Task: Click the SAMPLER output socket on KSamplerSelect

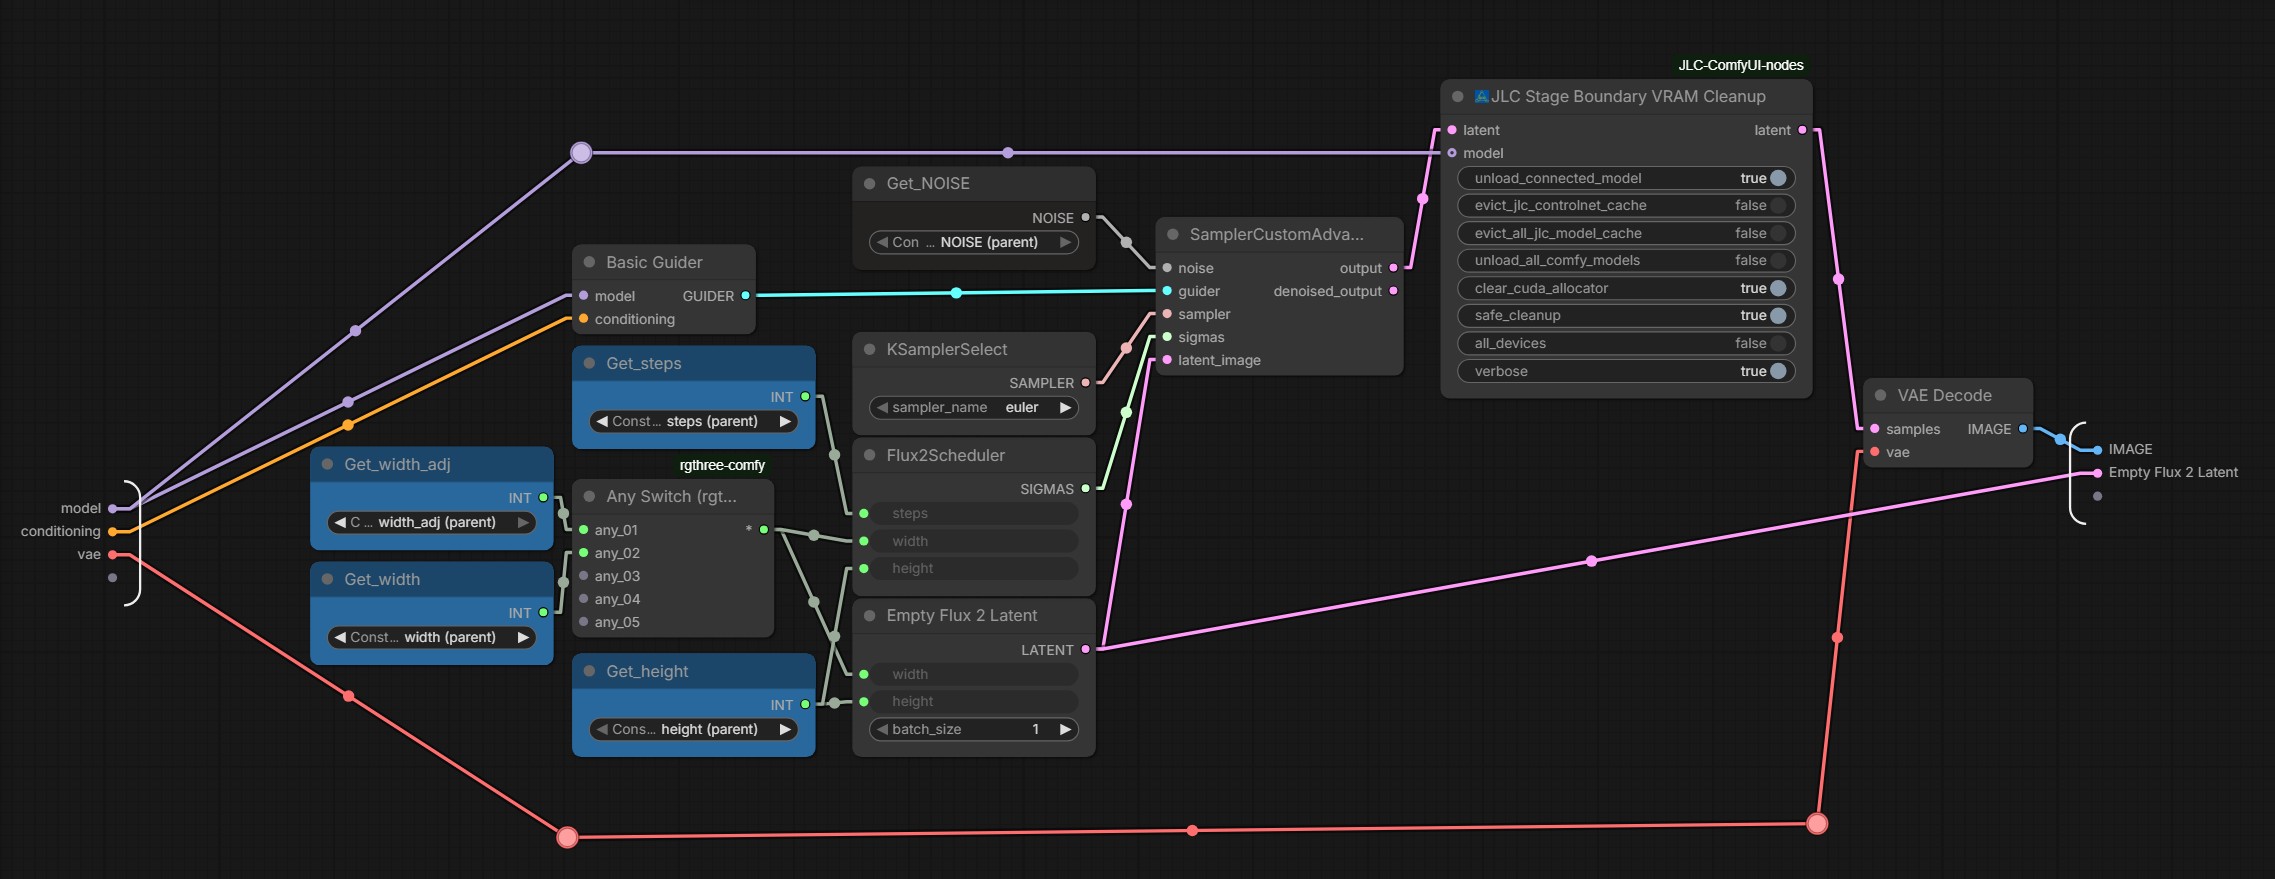Action: pyautogui.click(x=1085, y=382)
